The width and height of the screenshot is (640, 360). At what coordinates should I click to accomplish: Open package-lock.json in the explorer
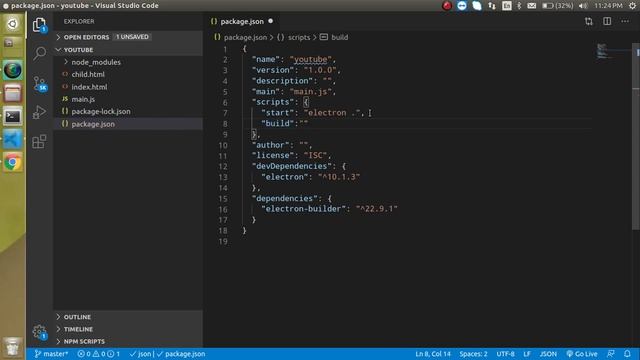pos(128,111)
